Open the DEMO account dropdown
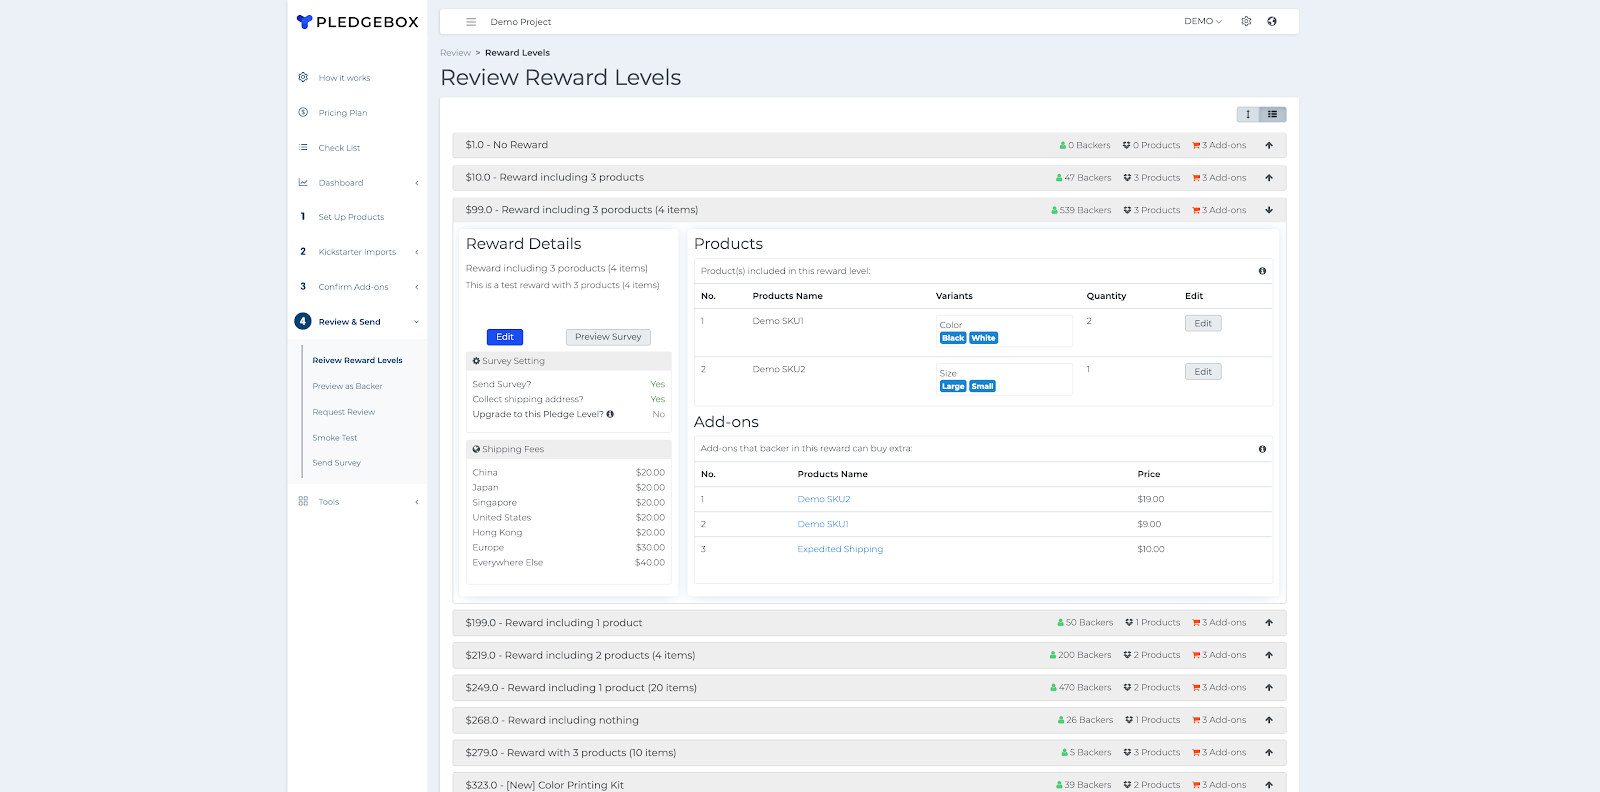This screenshot has height=792, width=1600. click(1202, 21)
